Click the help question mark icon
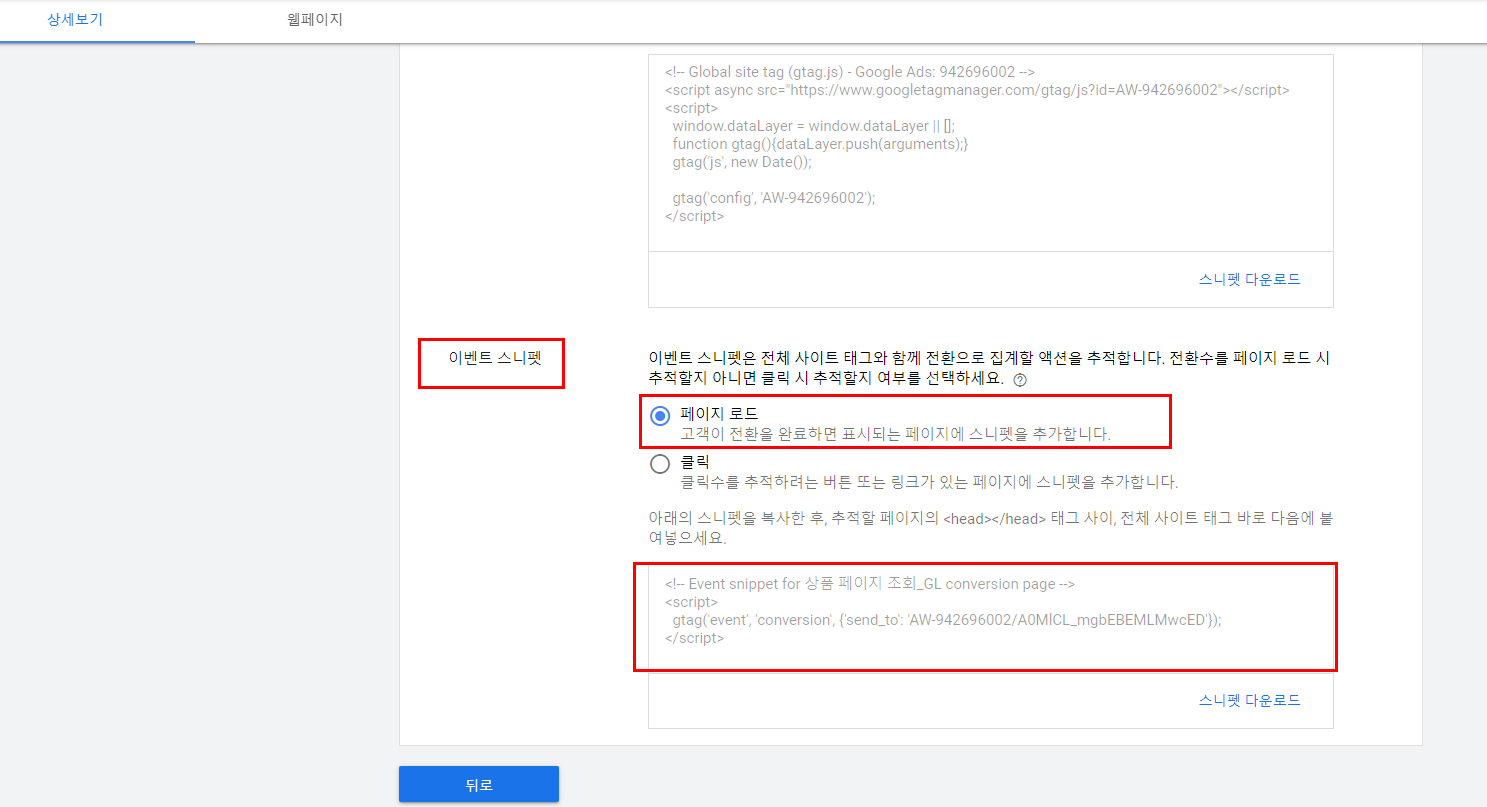 coord(1019,381)
